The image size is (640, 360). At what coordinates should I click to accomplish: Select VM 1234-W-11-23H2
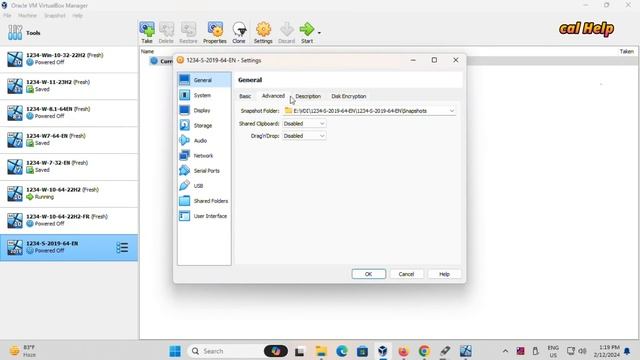tap(69, 86)
